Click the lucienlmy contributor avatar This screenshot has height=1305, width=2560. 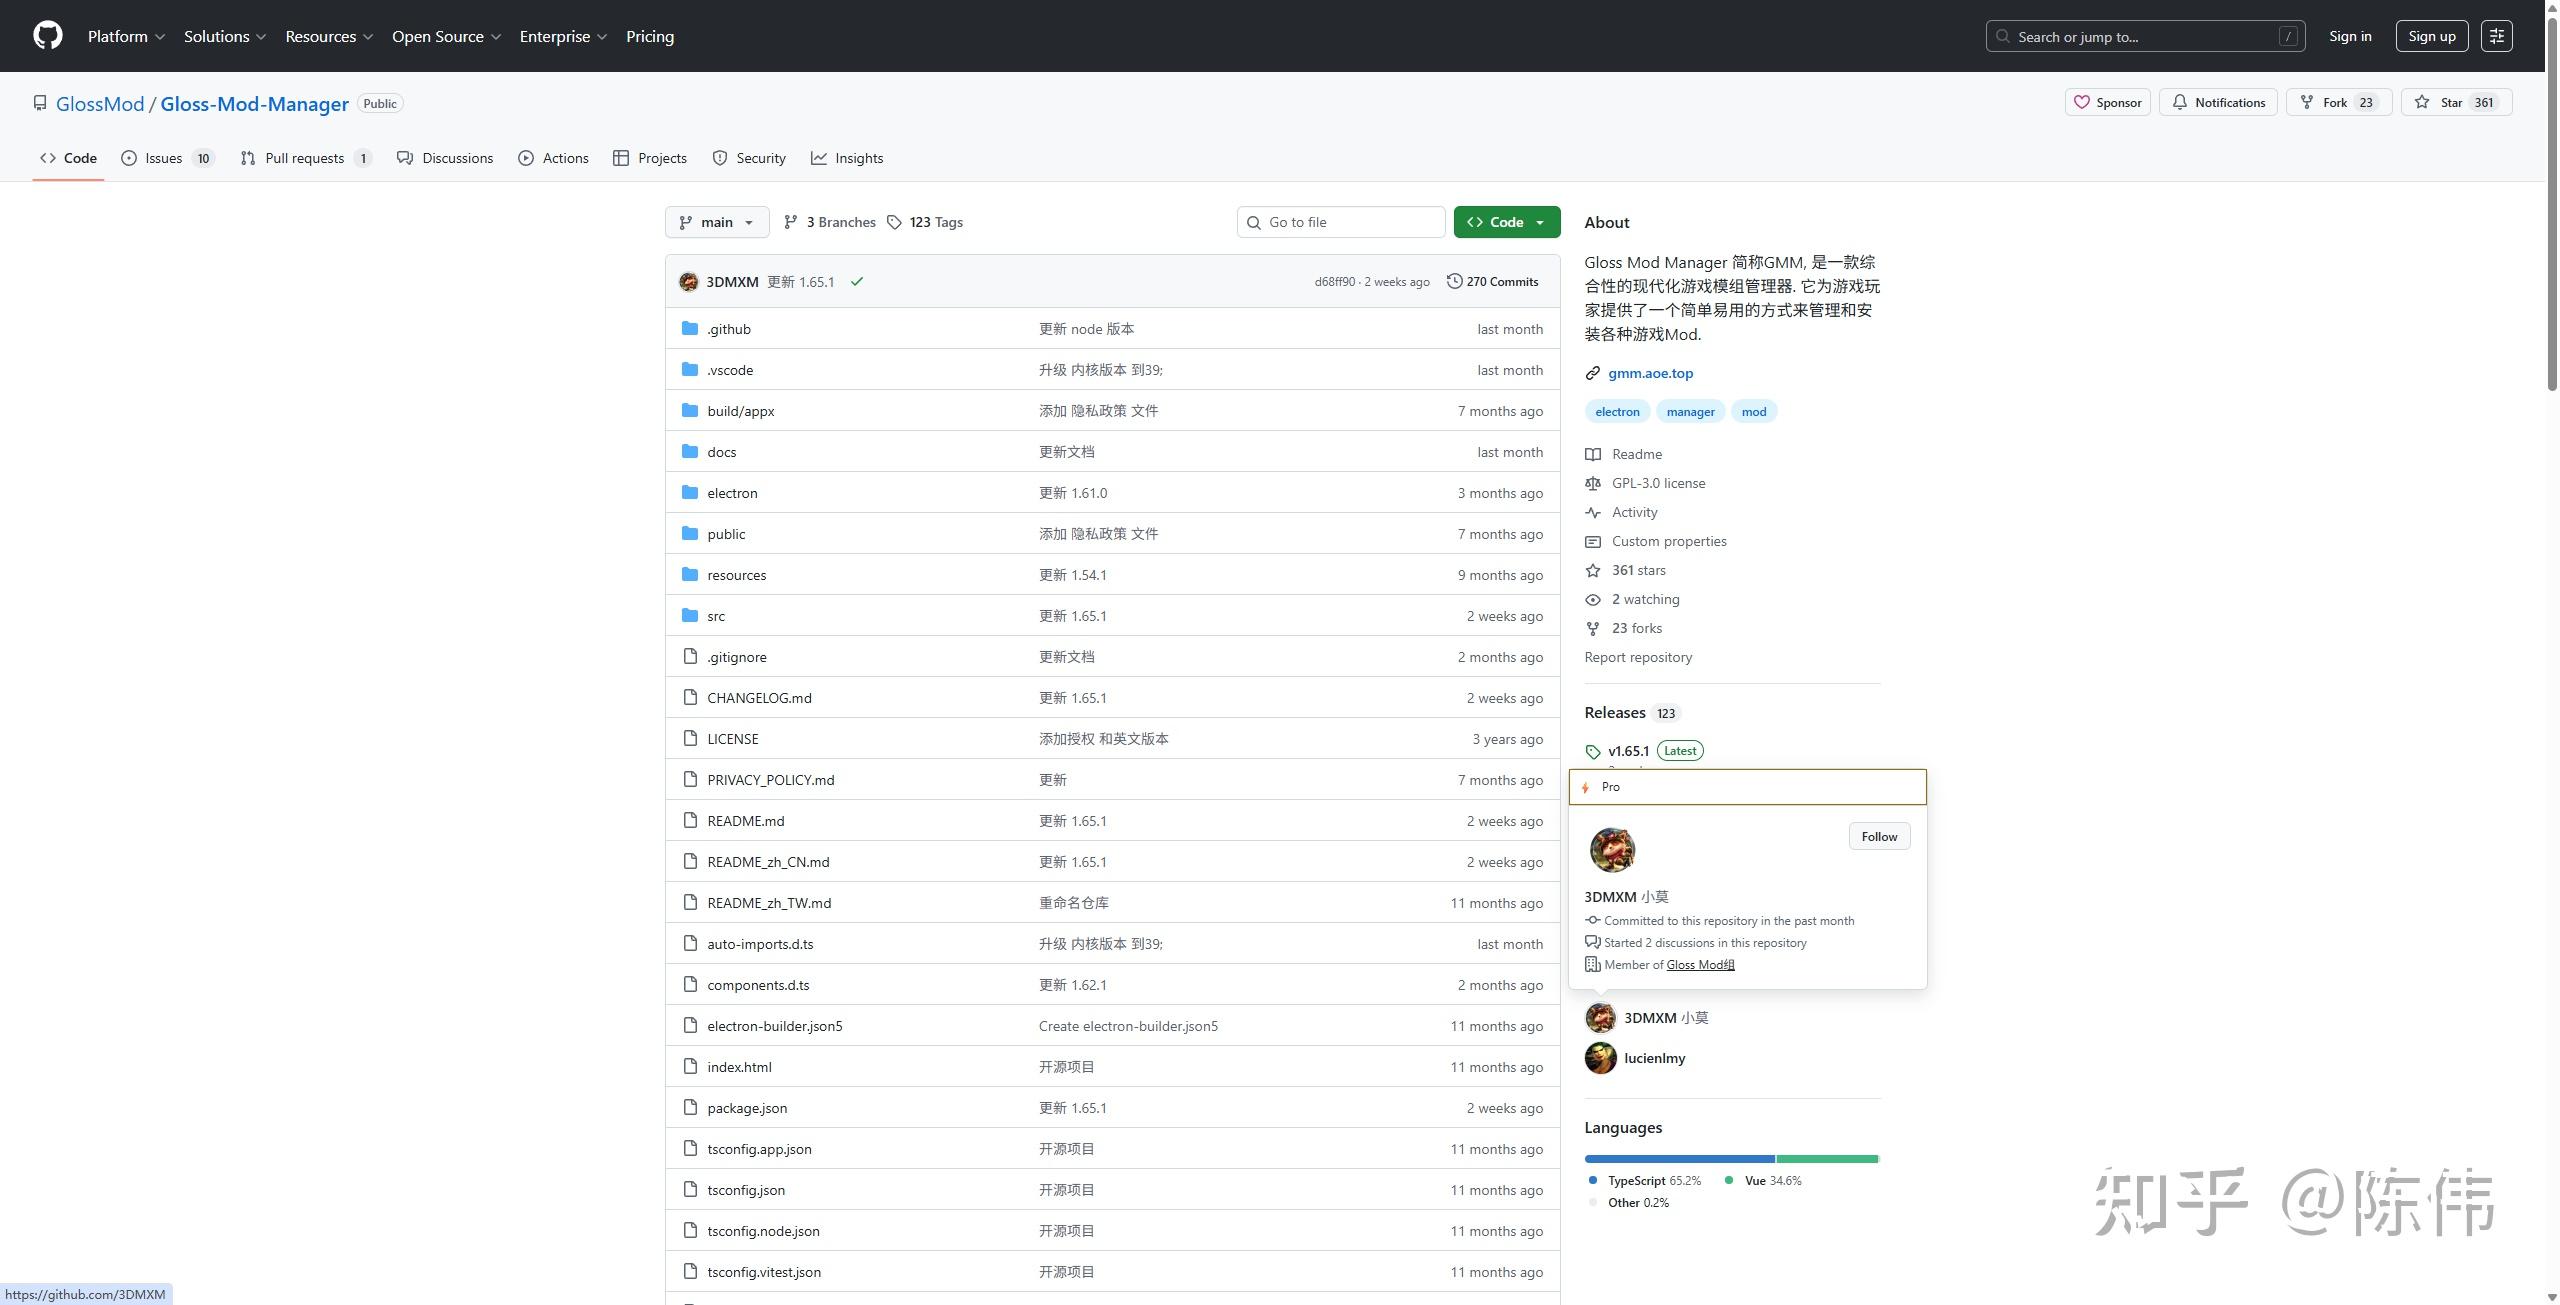click(x=1600, y=1058)
